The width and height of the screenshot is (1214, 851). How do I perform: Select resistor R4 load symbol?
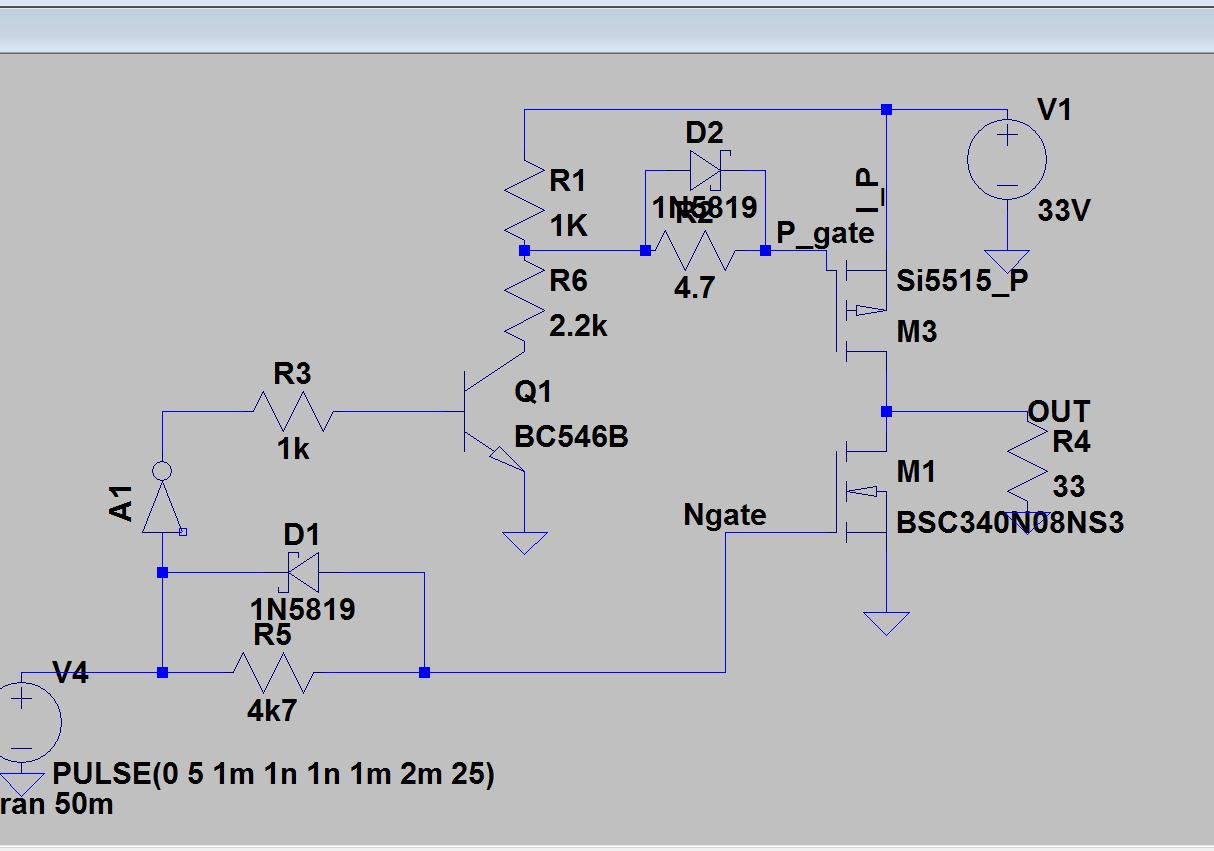pos(1028,463)
